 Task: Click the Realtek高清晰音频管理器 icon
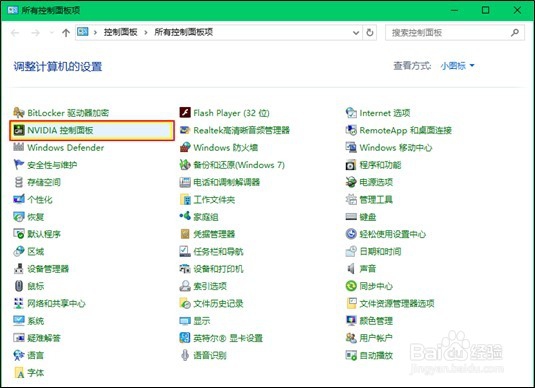(x=185, y=130)
